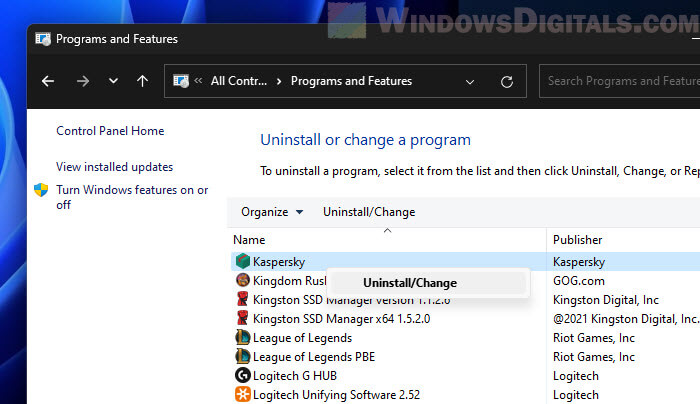
Task: Click the Kingston SSD Manager x64 icon
Action: coord(243,319)
